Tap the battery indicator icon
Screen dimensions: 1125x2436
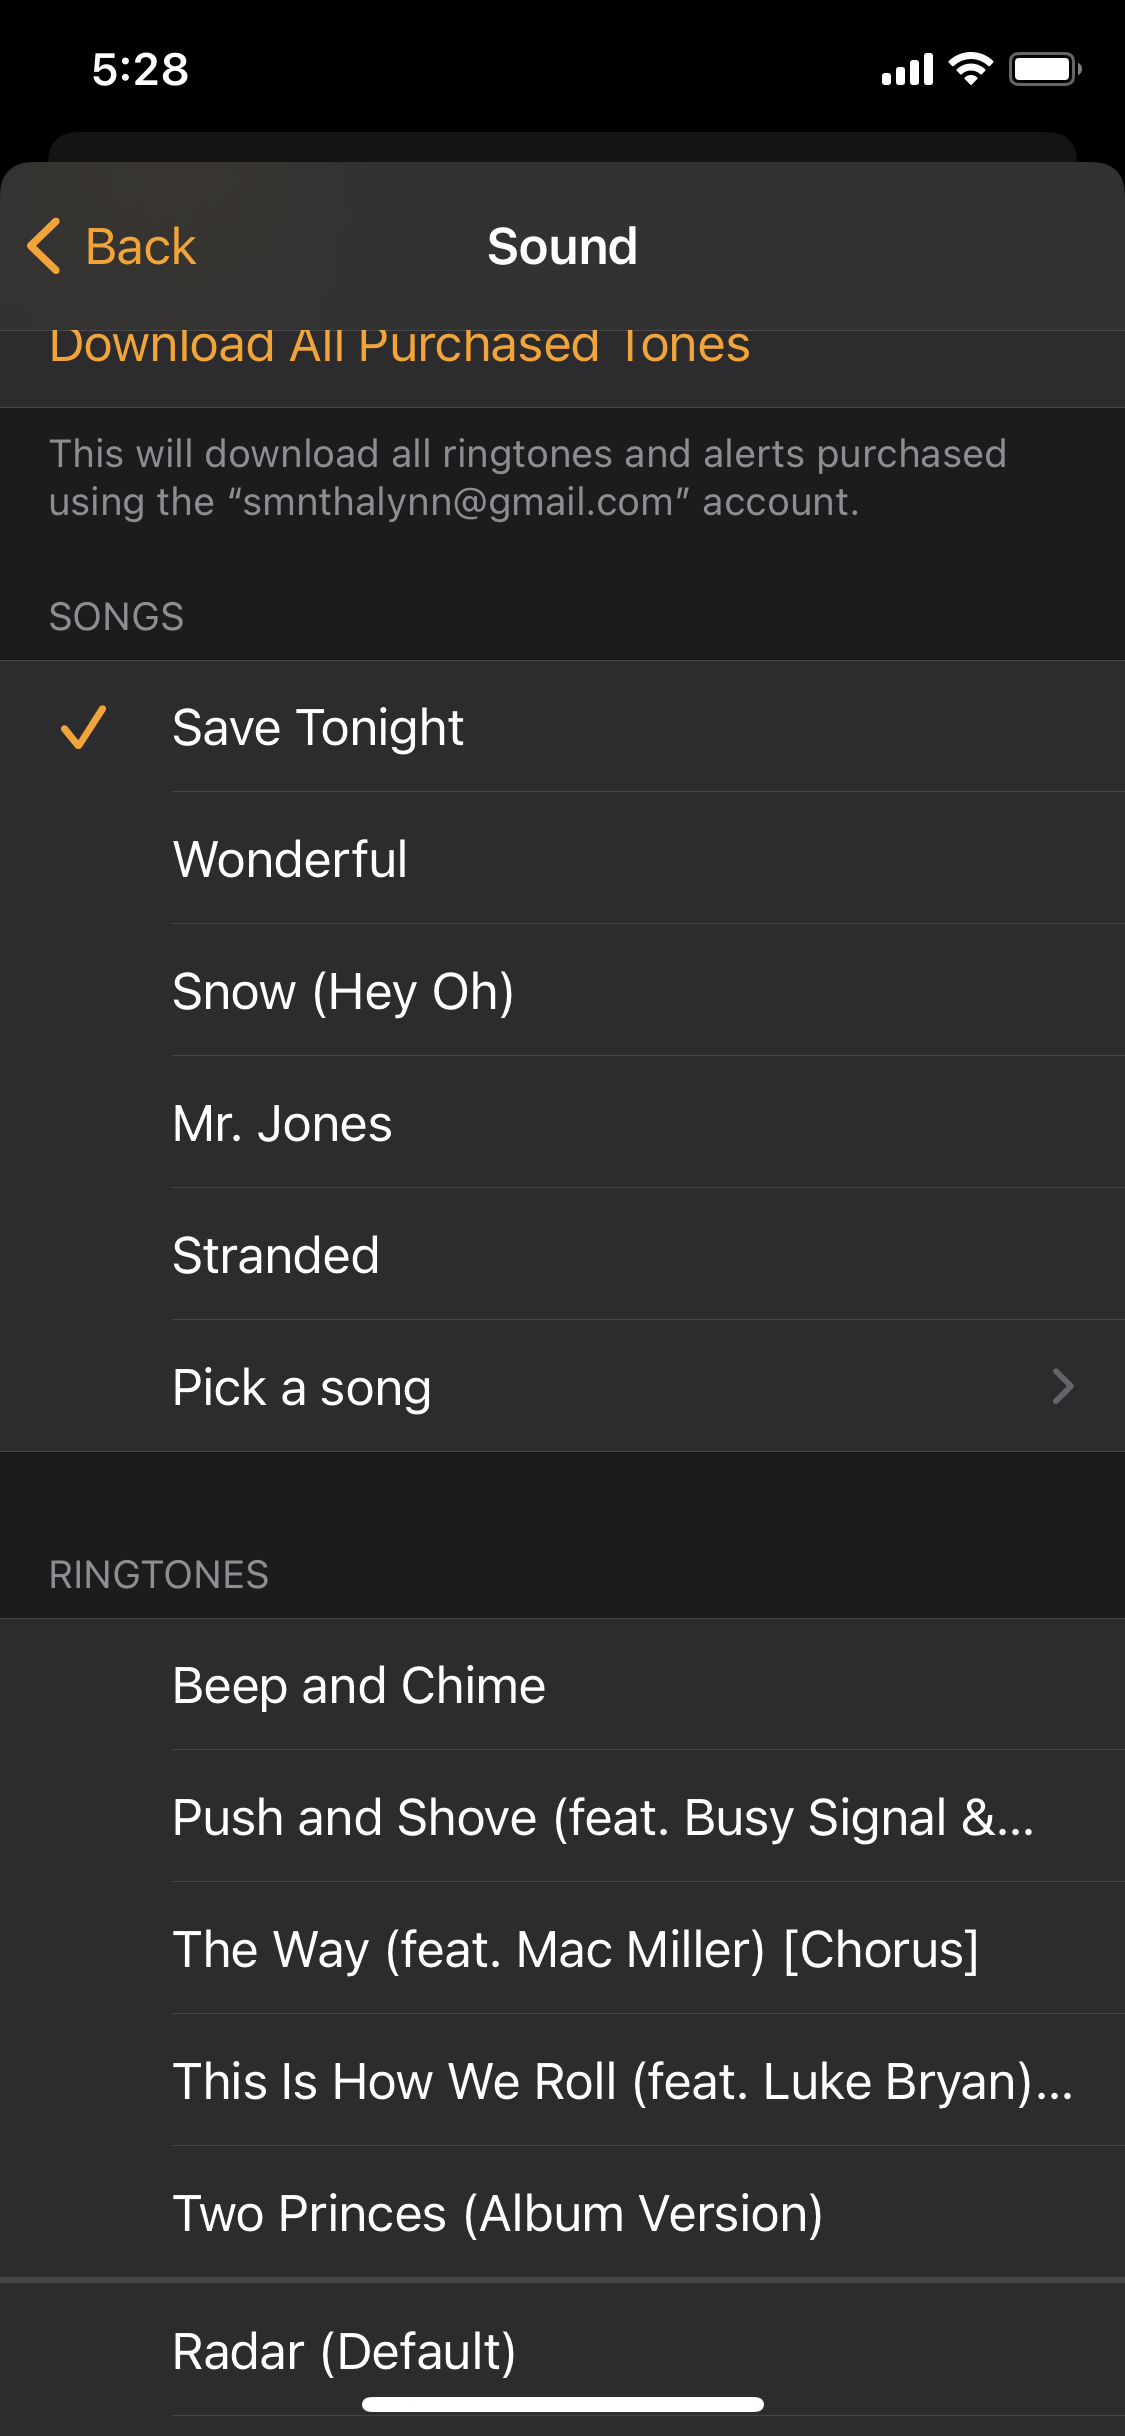pos(1045,69)
